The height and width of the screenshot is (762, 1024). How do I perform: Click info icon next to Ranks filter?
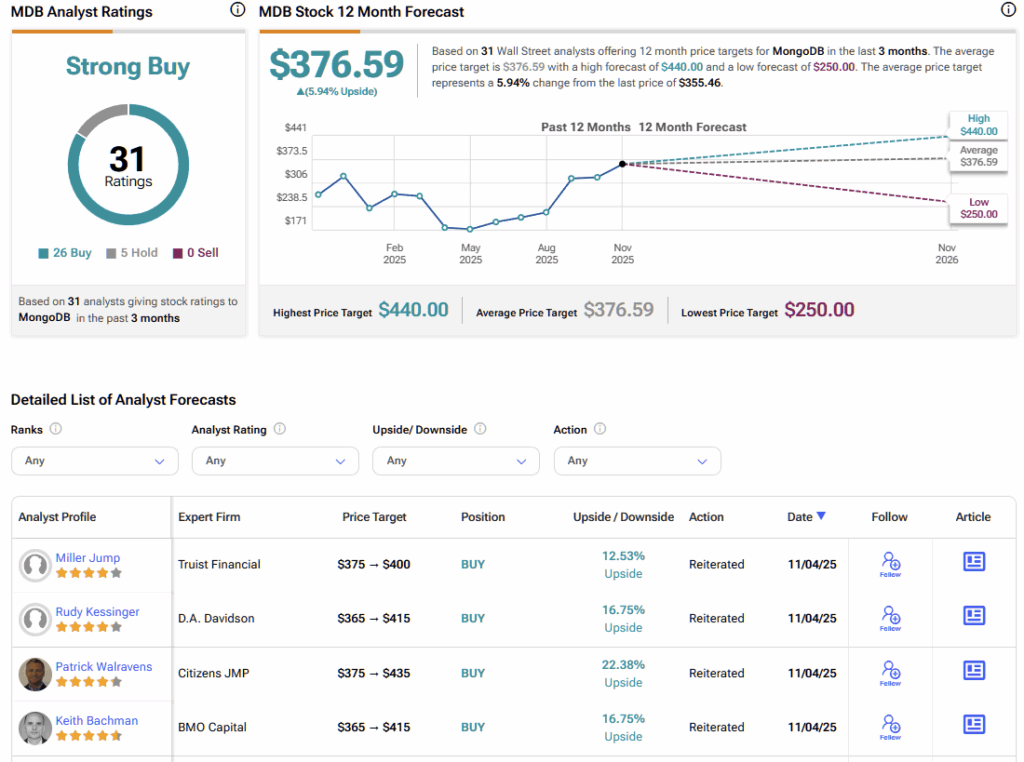click(x=56, y=429)
